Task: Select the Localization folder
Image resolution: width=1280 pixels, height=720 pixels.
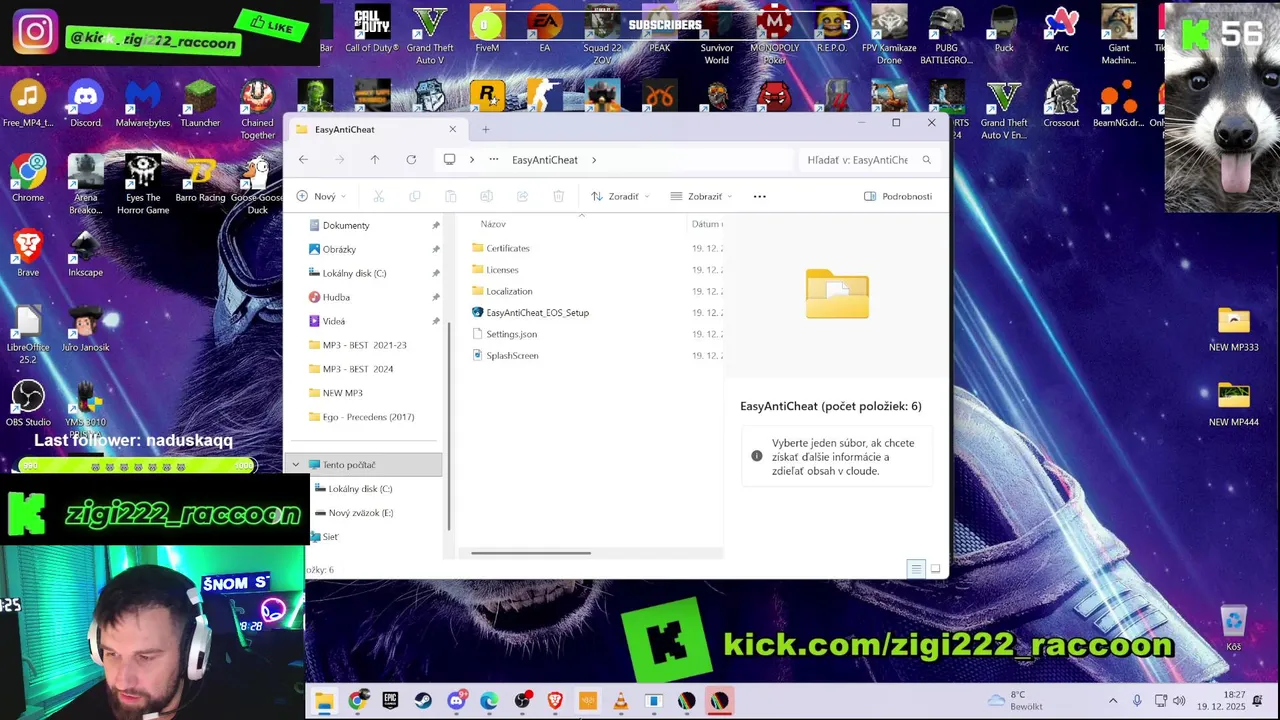Action: (x=509, y=291)
